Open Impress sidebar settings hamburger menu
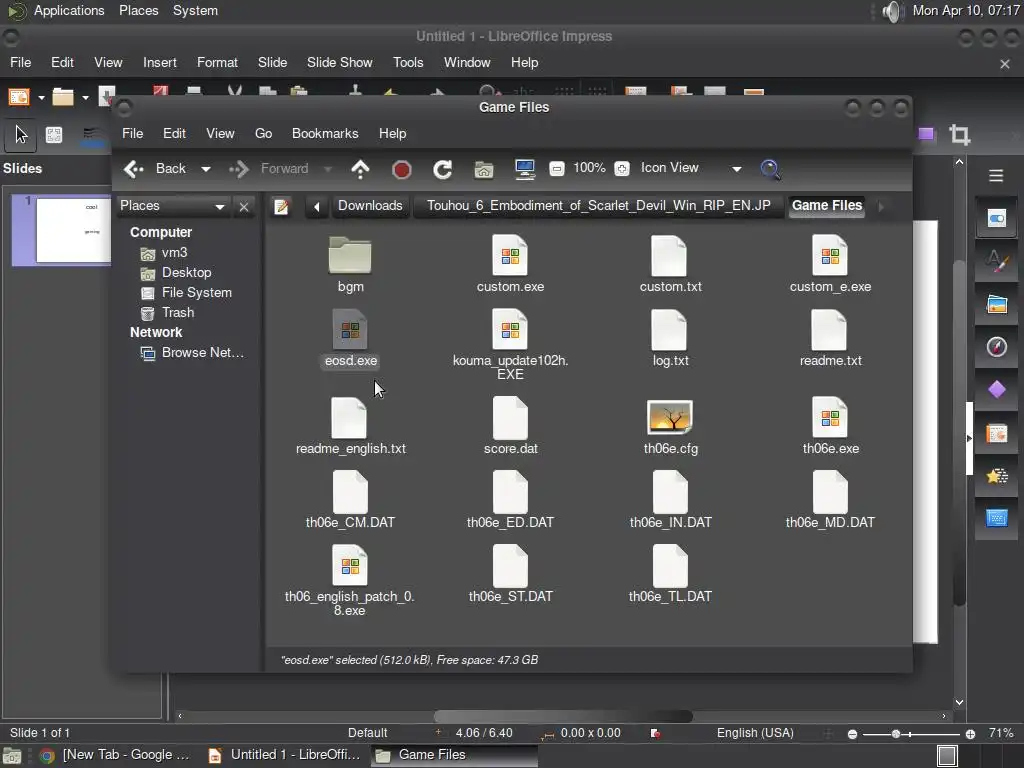 tap(996, 176)
